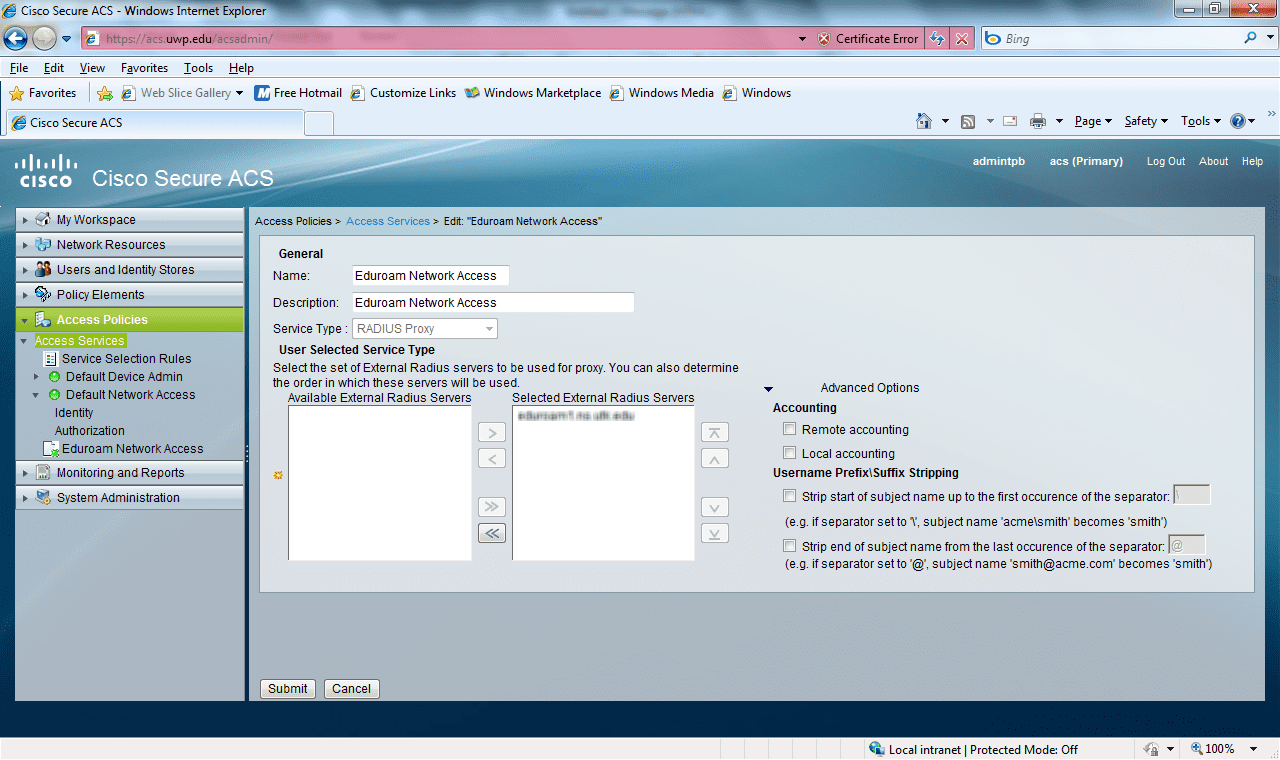
Task: Click the My Workspace icon in sidebar
Action: click(x=43, y=220)
